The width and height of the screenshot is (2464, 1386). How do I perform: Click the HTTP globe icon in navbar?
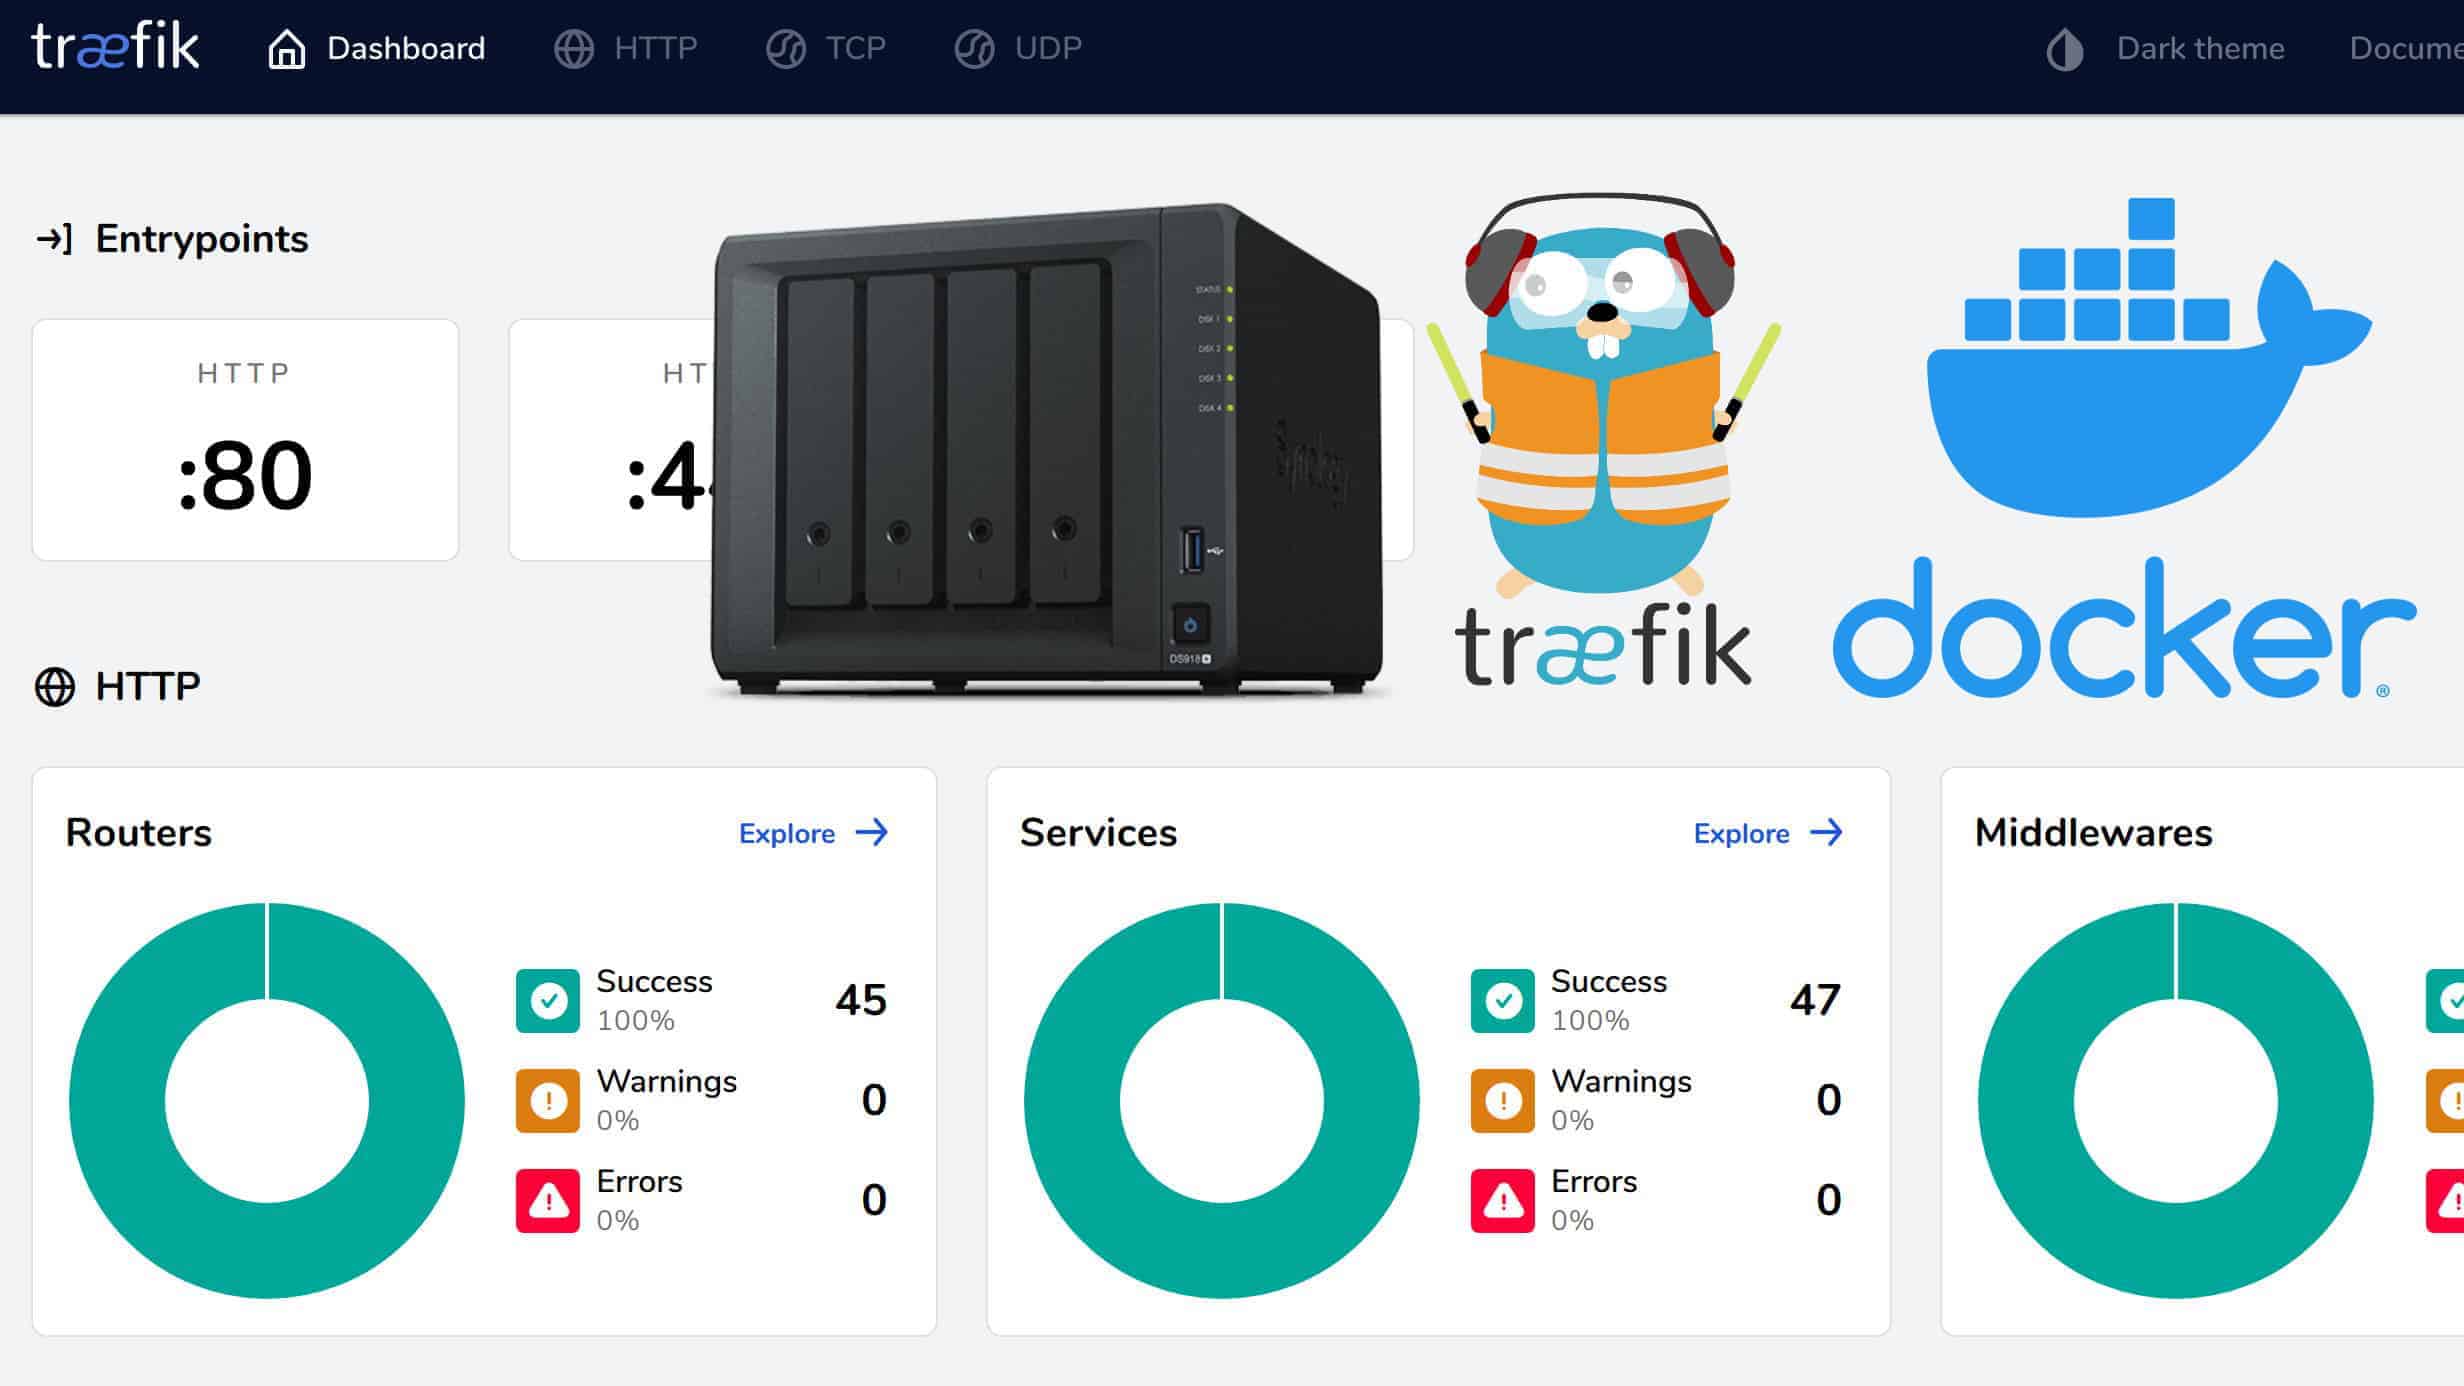point(574,49)
